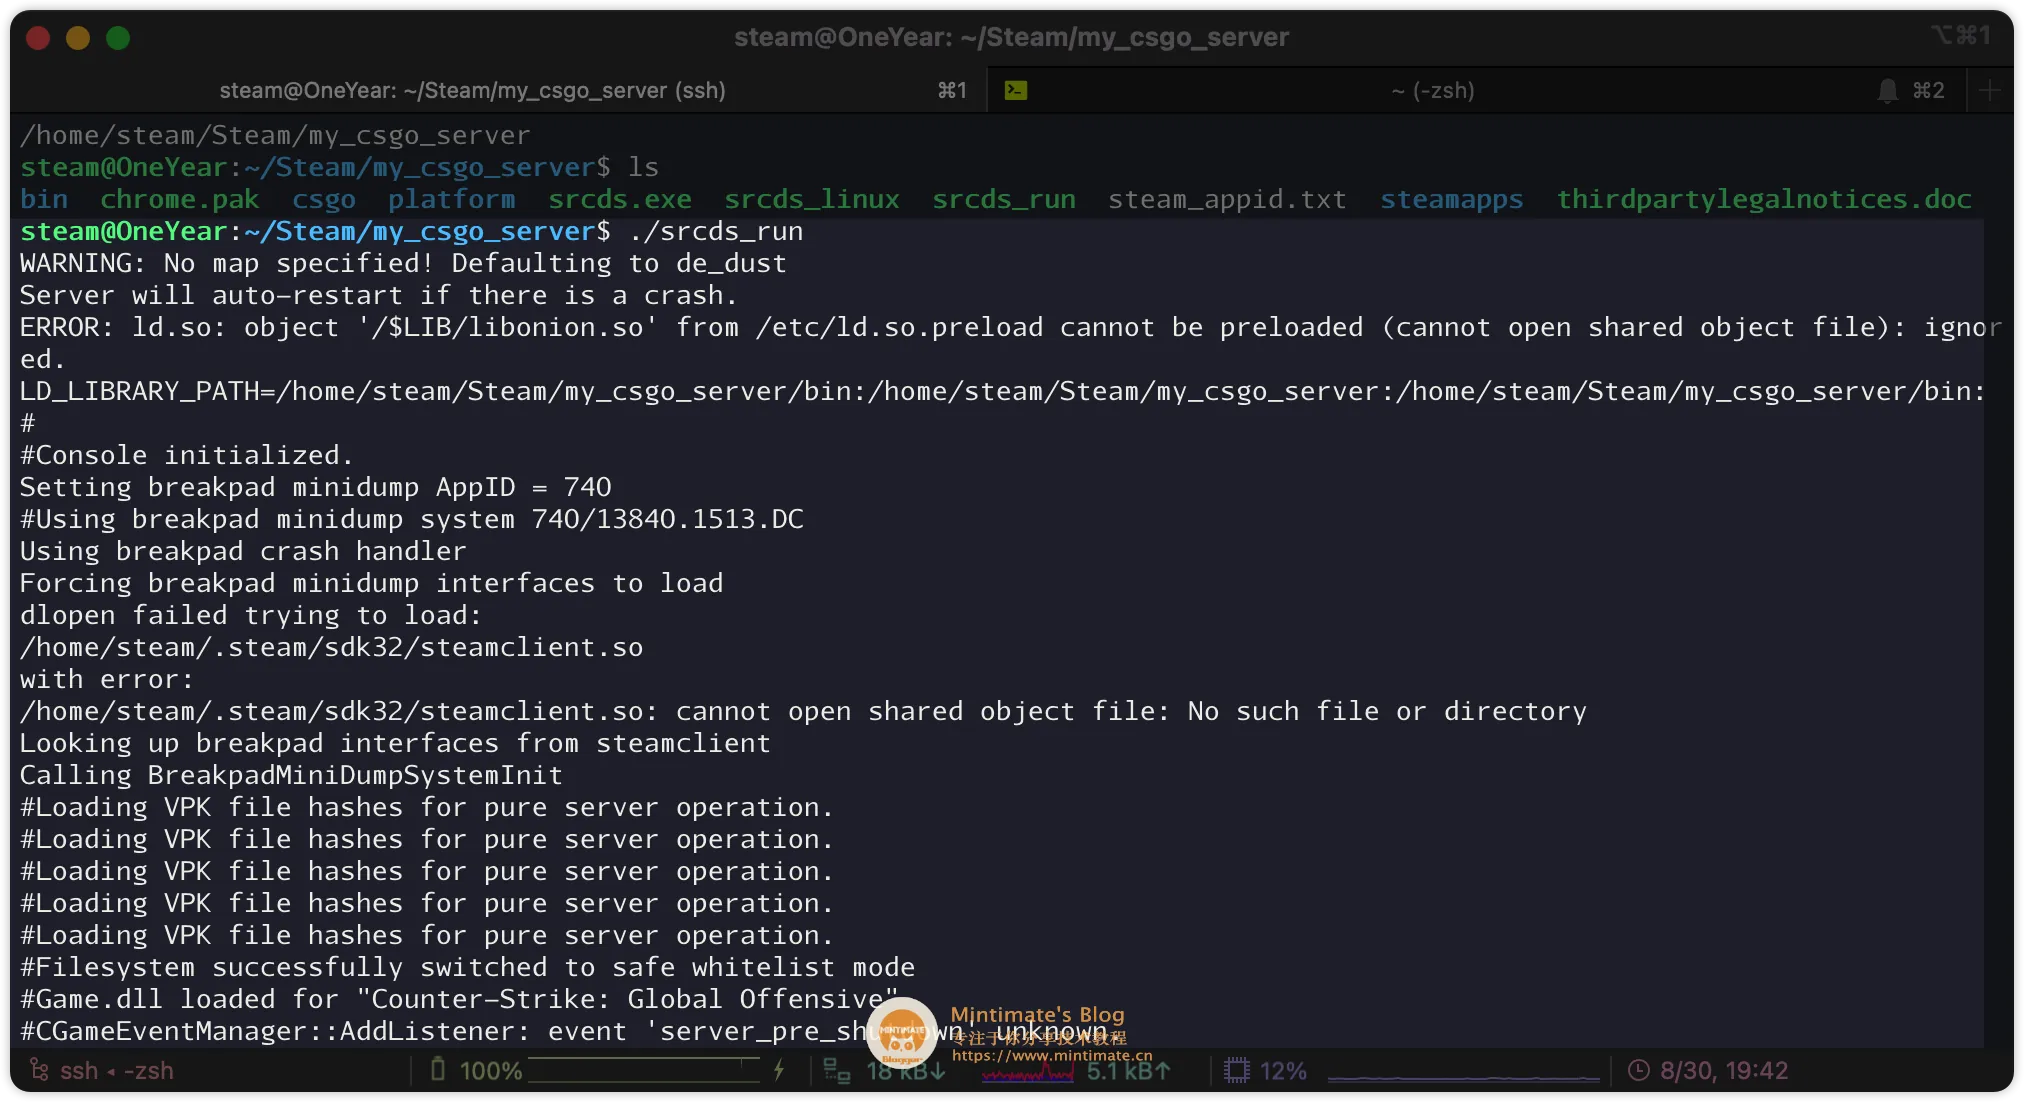Click the srcds_linux file name in ls output
2024x1102 pixels.
coord(811,199)
